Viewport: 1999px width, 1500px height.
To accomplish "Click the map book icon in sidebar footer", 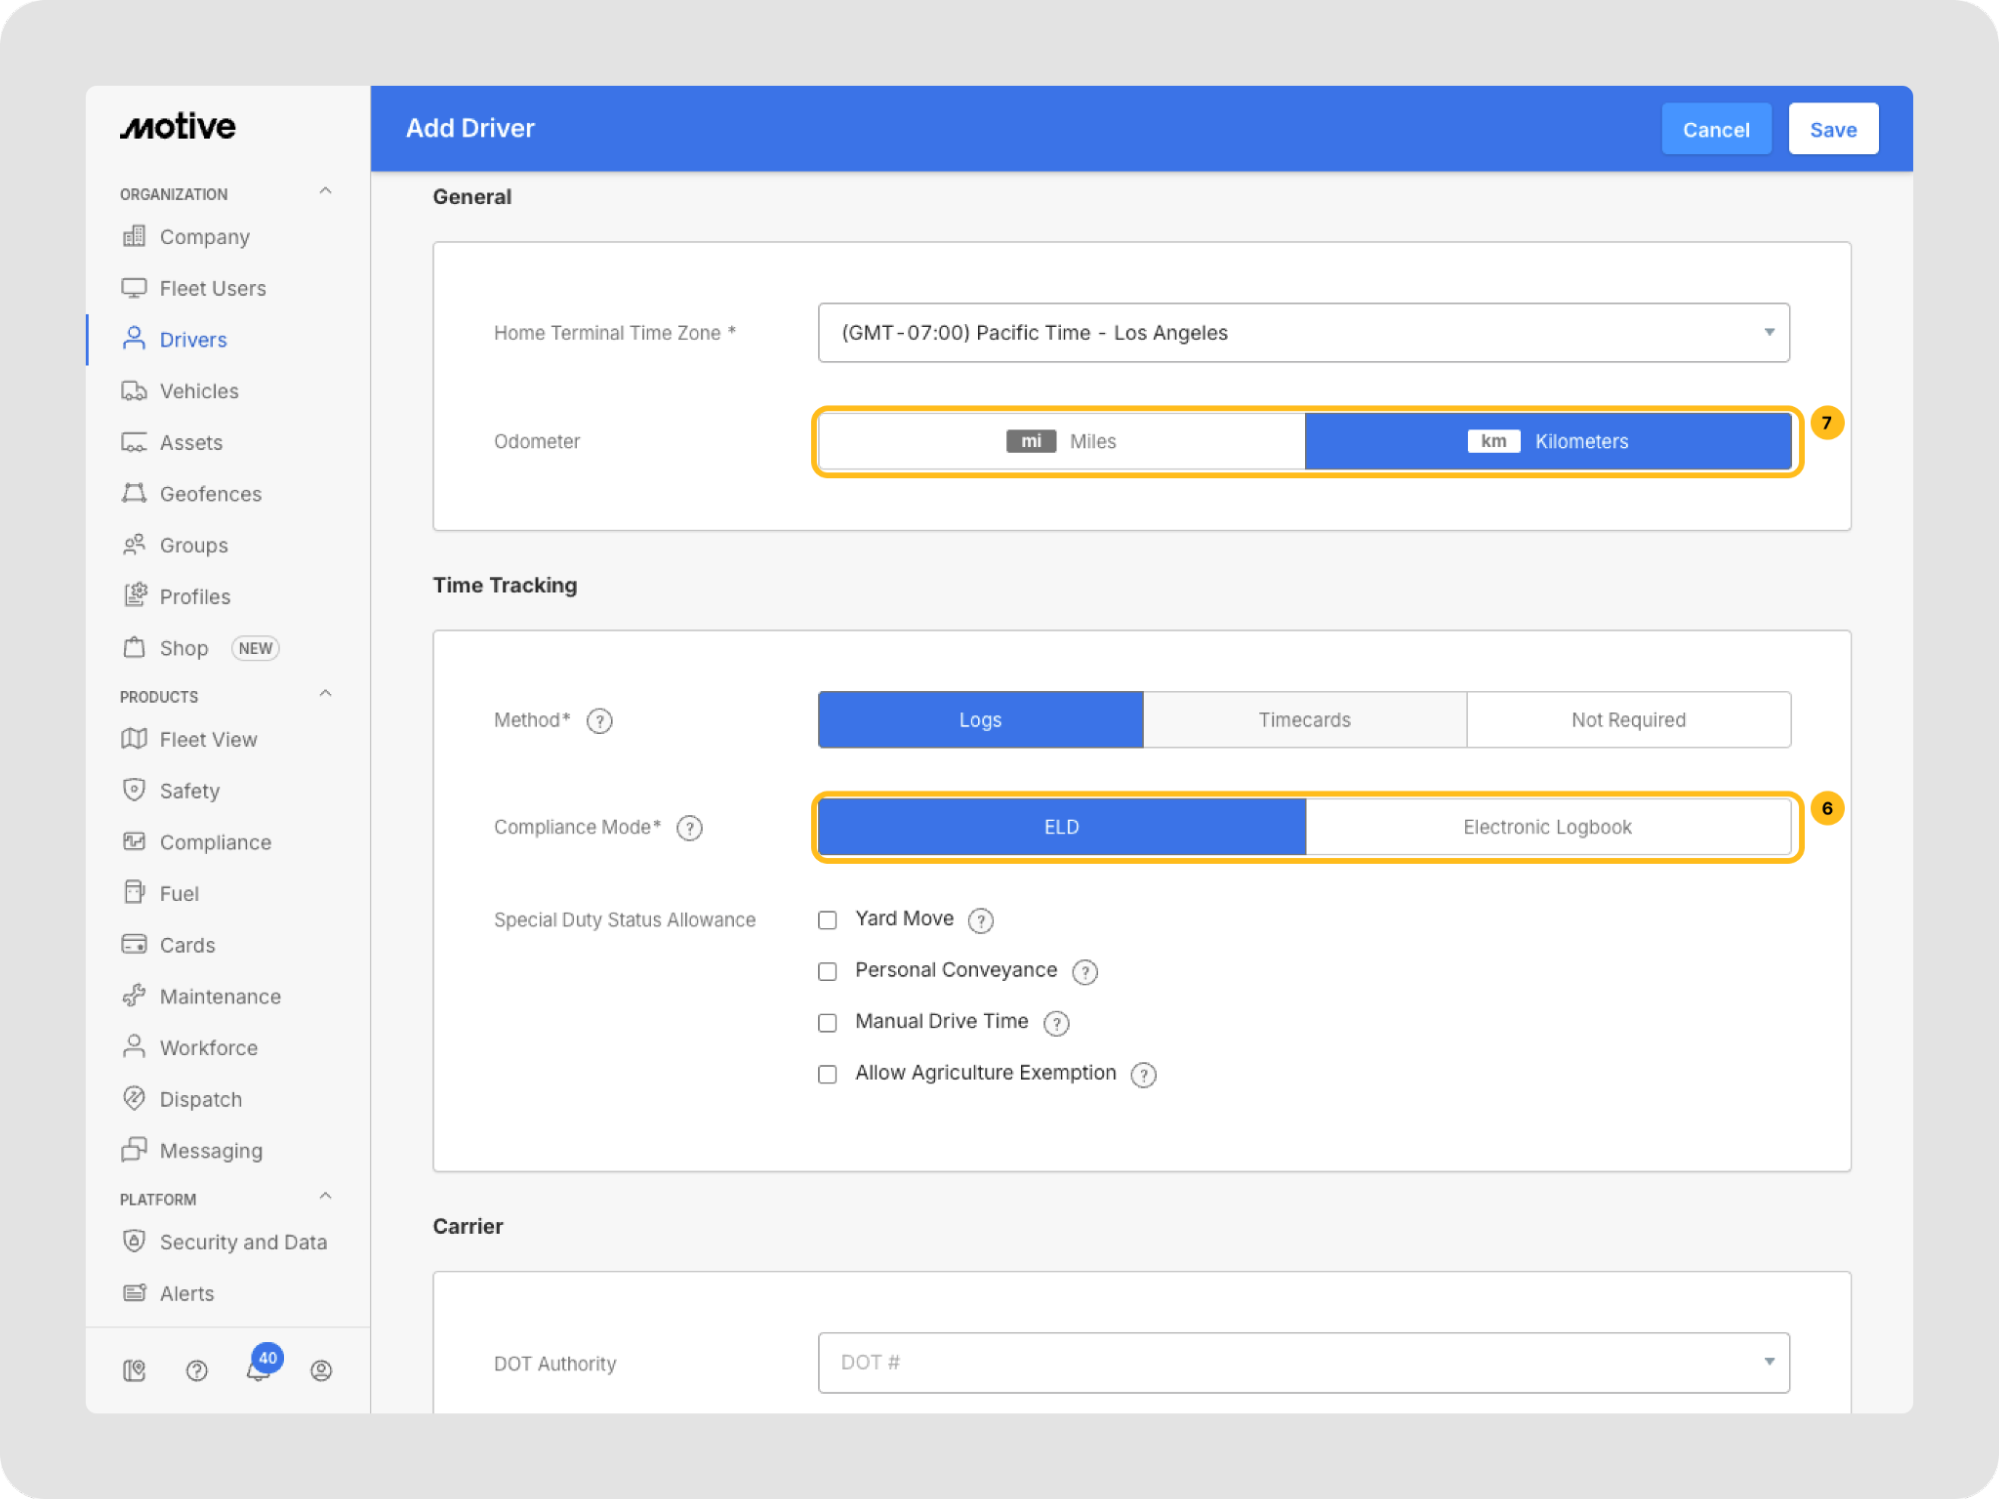I will click(134, 1370).
